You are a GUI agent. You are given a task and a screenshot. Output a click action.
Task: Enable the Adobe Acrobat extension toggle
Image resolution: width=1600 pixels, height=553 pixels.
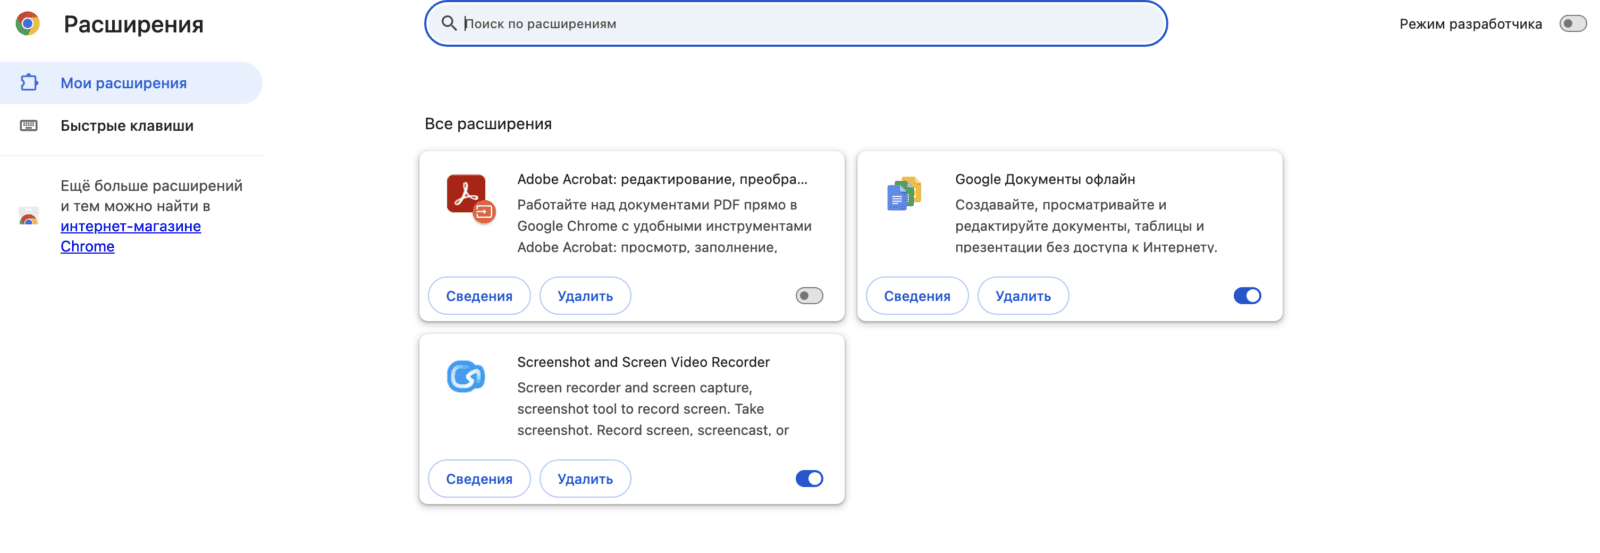809,296
